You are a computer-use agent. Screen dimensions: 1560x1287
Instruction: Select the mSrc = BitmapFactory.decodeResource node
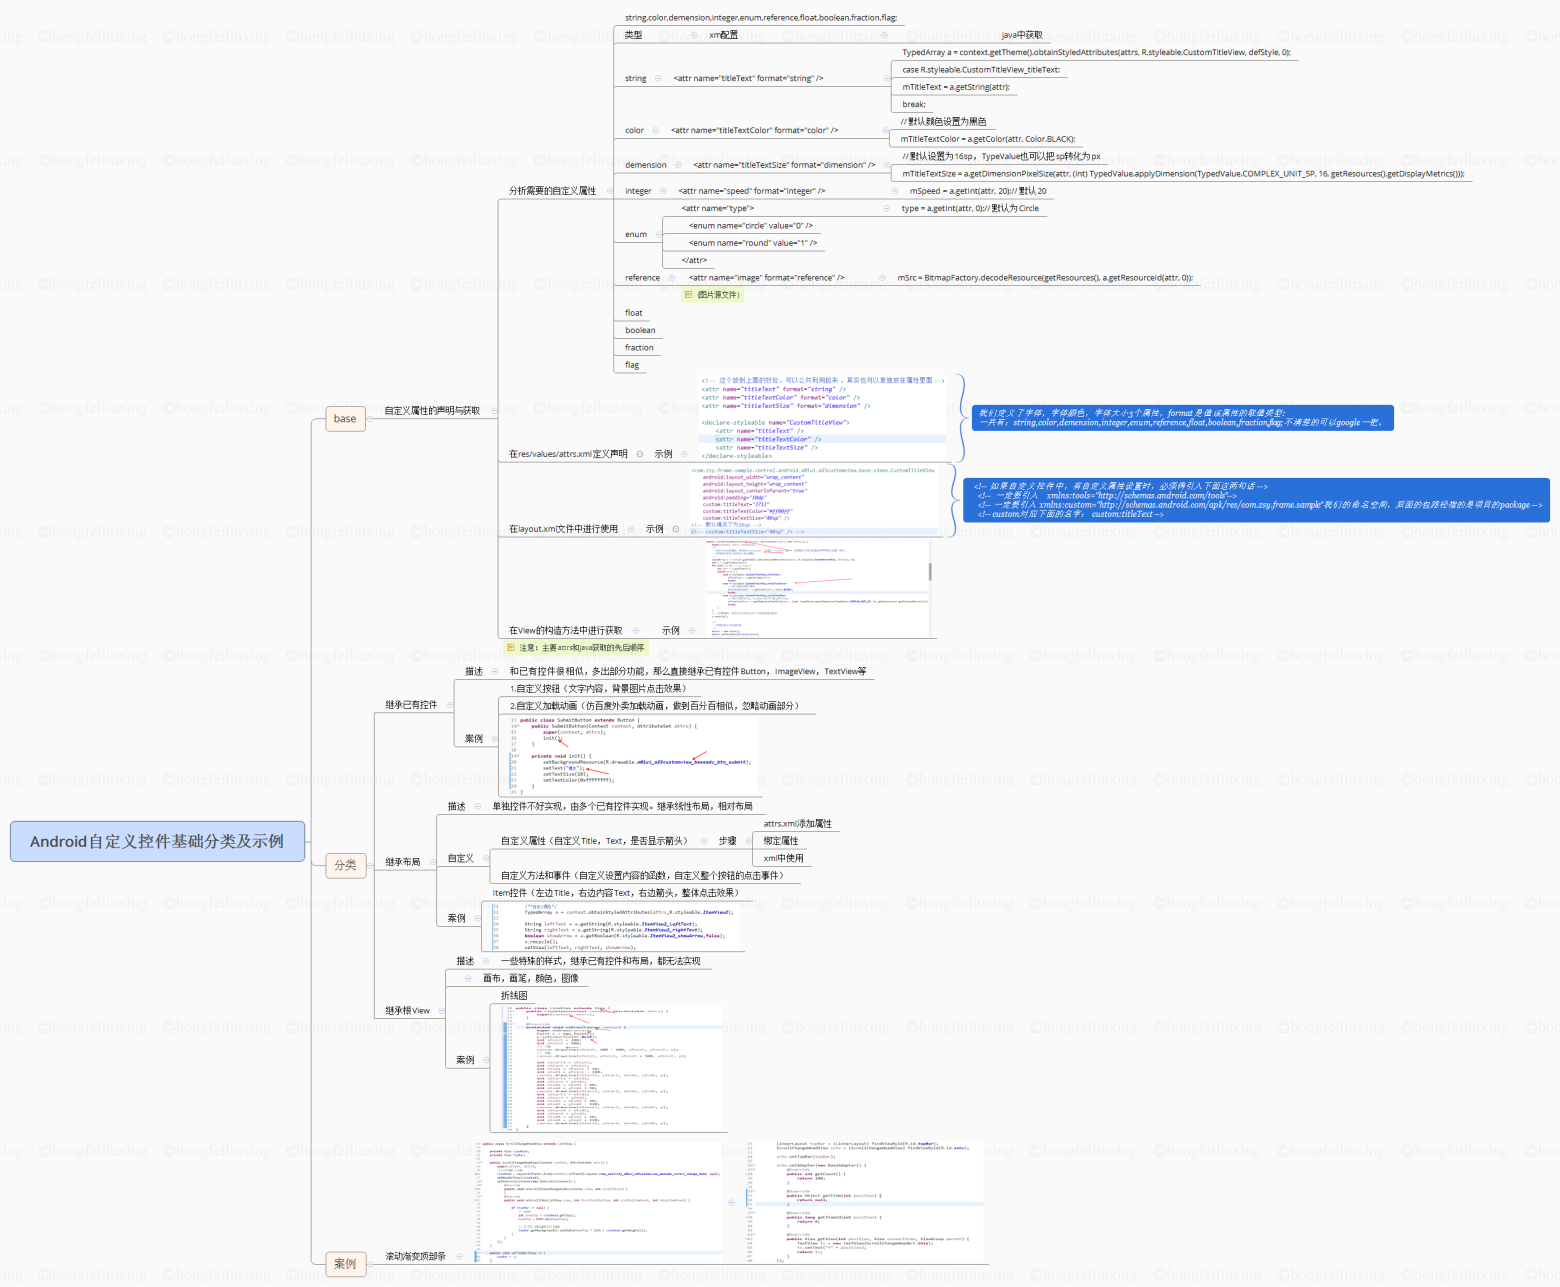click(1045, 278)
